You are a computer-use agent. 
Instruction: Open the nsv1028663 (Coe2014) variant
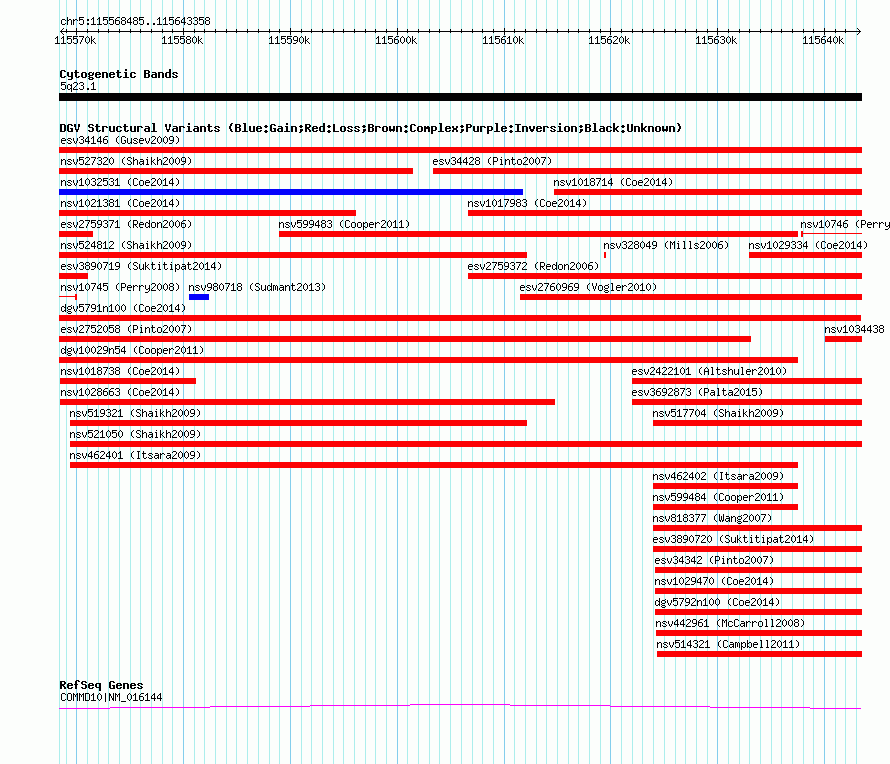click(120, 392)
